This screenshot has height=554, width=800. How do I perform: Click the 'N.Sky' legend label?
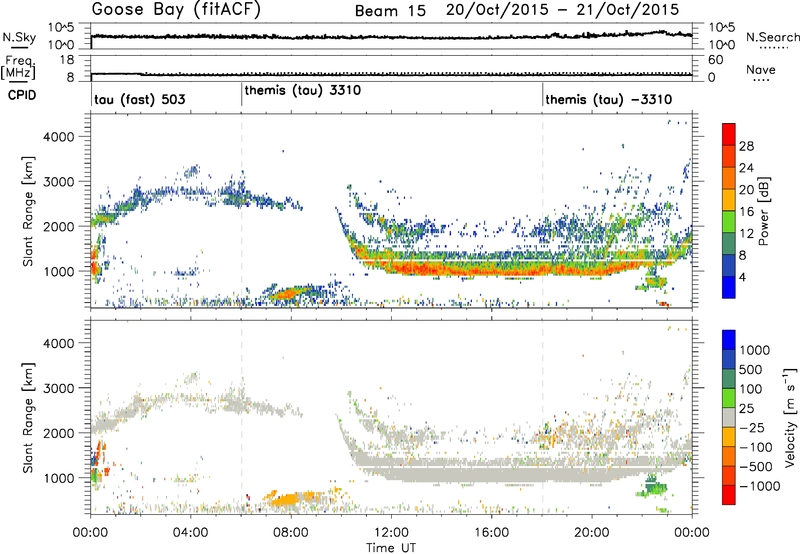click(x=19, y=37)
